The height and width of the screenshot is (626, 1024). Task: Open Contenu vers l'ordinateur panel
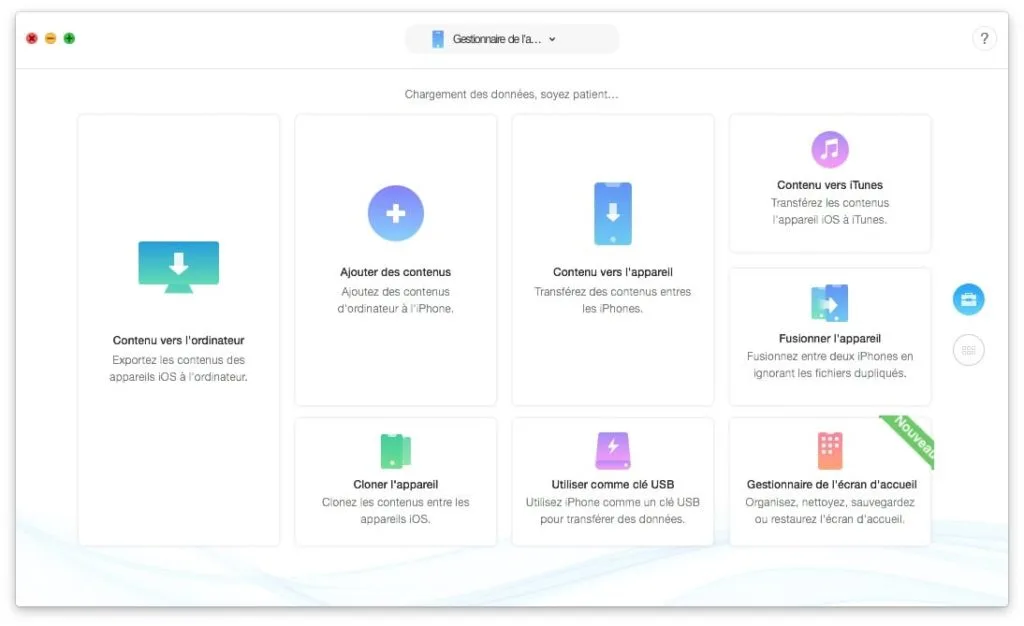point(178,330)
